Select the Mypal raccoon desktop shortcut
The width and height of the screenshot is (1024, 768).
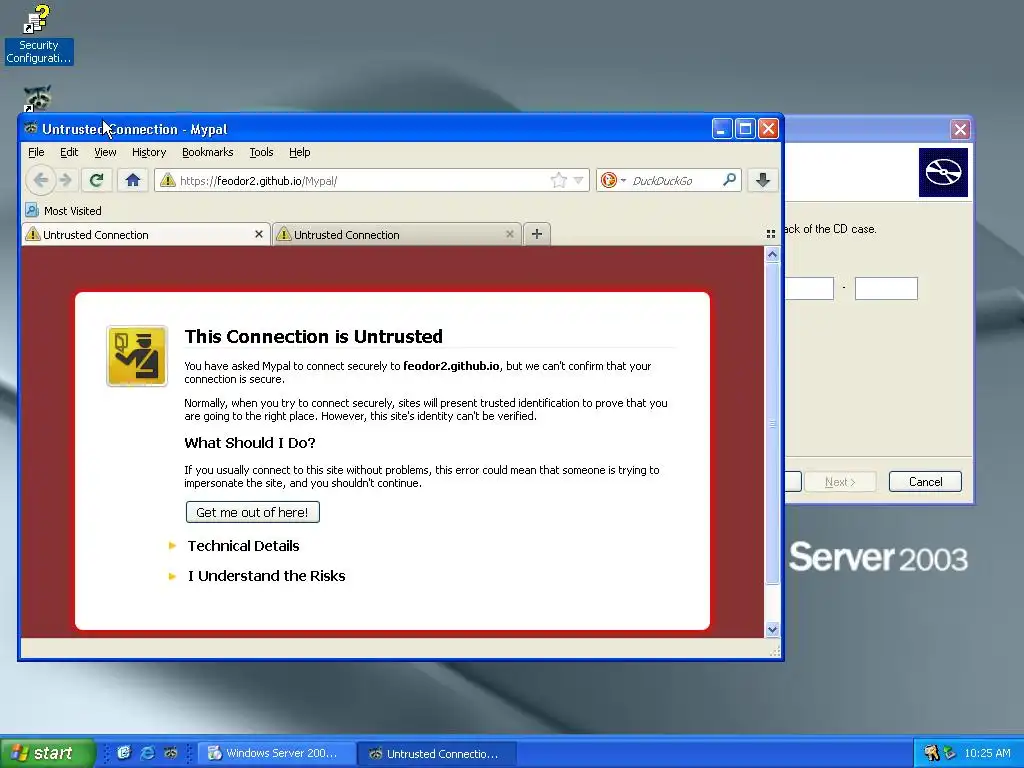click(x=38, y=99)
